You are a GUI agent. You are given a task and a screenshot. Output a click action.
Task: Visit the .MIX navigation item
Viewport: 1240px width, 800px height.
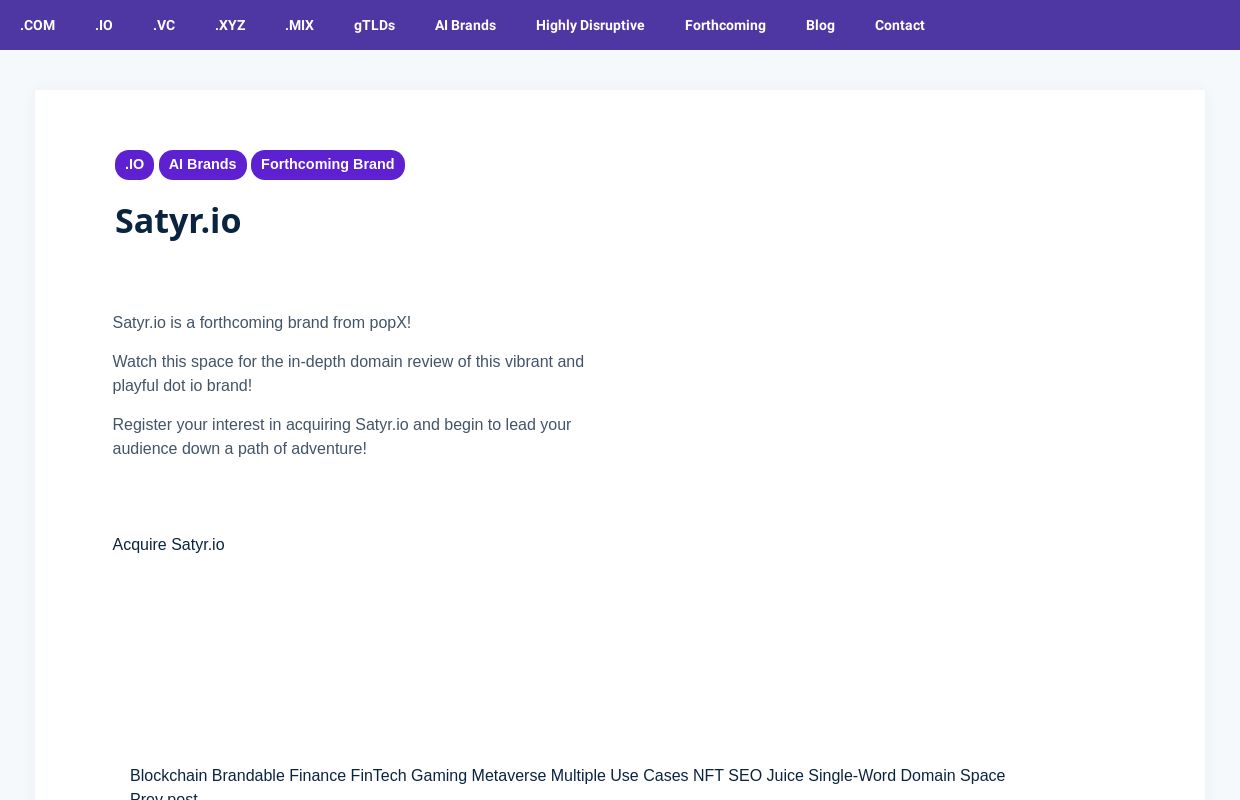(299, 25)
